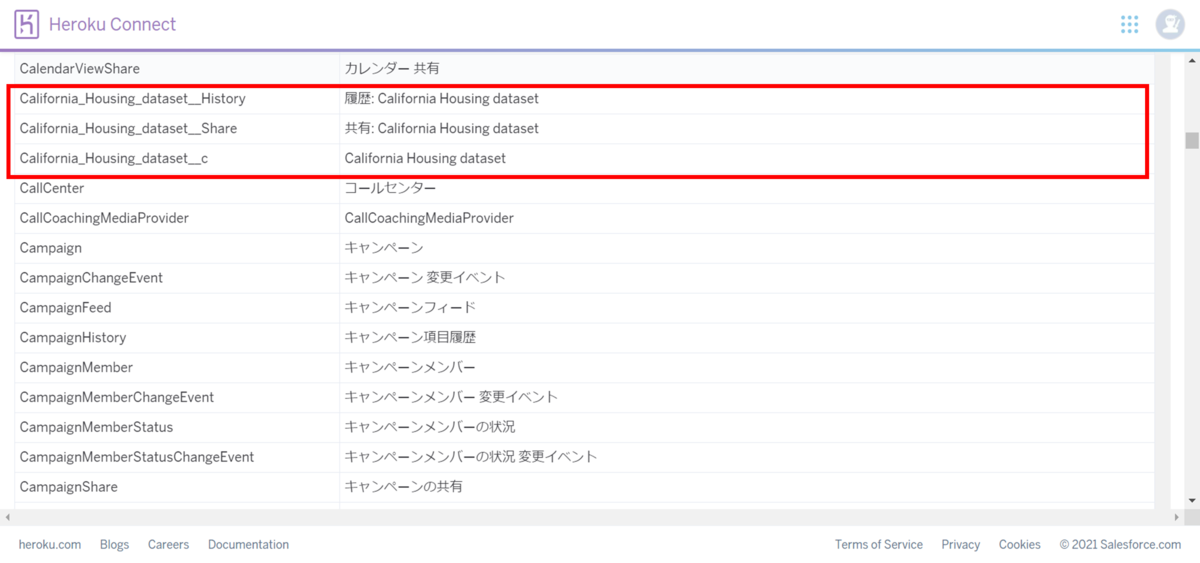Screen dimensions: 1200x563
Task: Select the CampaignHistory object
Action: point(72,338)
